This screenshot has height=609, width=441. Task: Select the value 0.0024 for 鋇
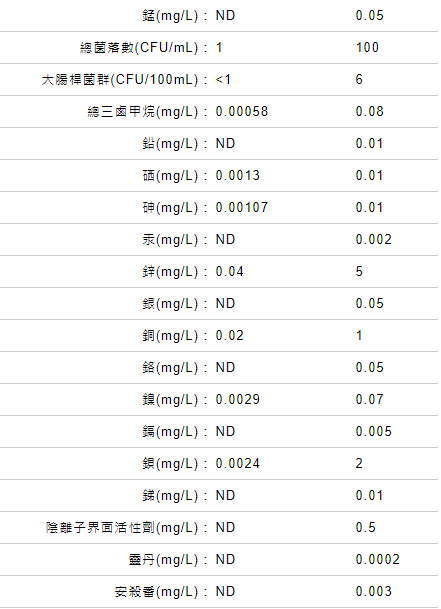click(238, 463)
